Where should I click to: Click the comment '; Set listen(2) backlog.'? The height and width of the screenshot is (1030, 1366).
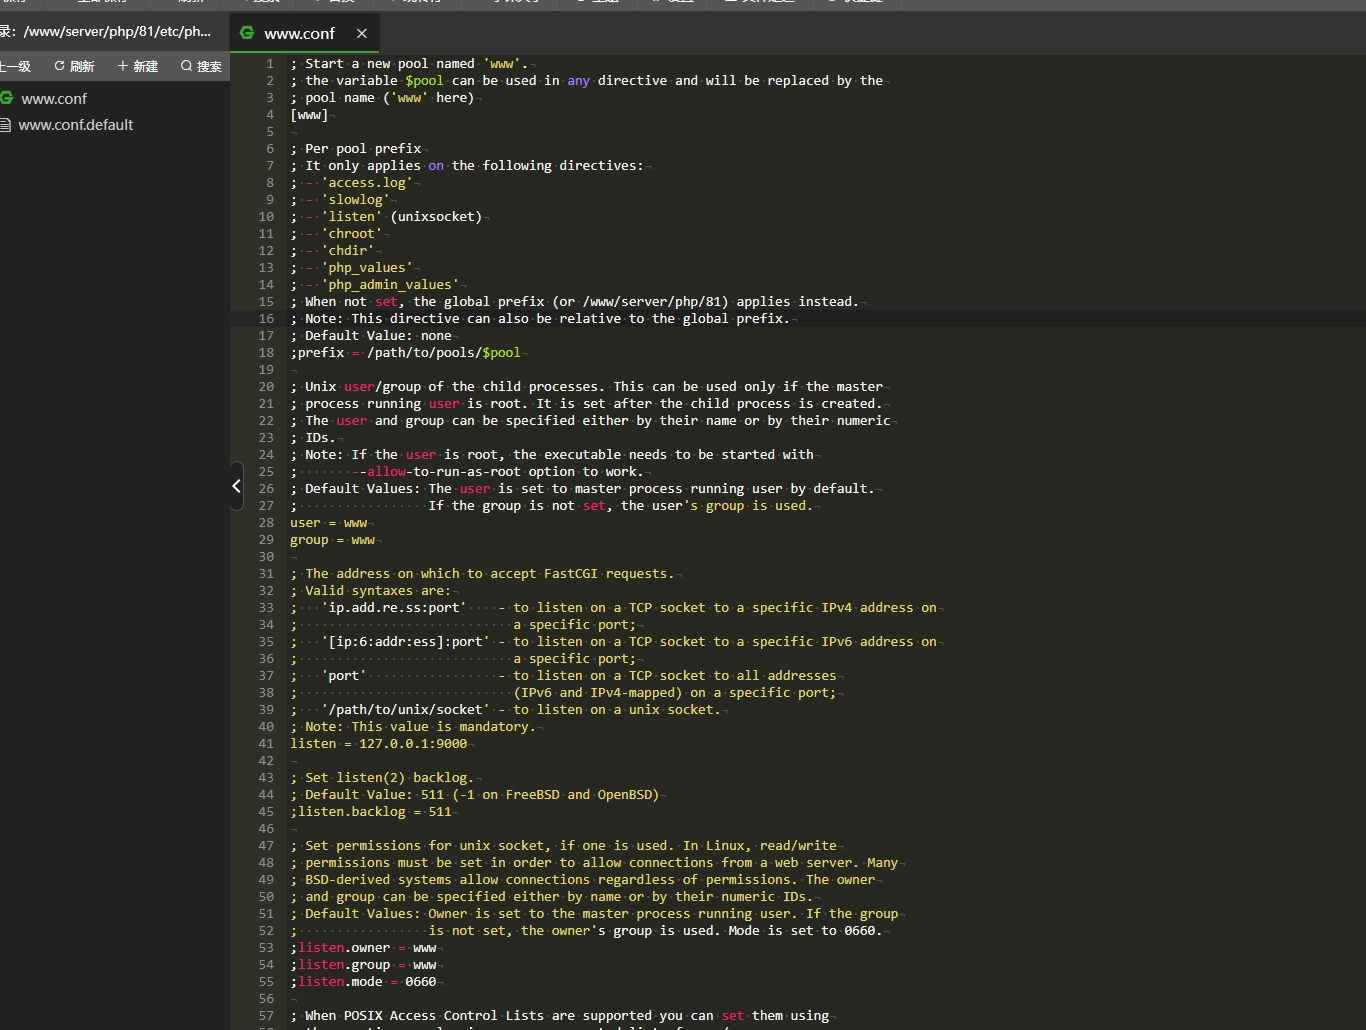383,778
